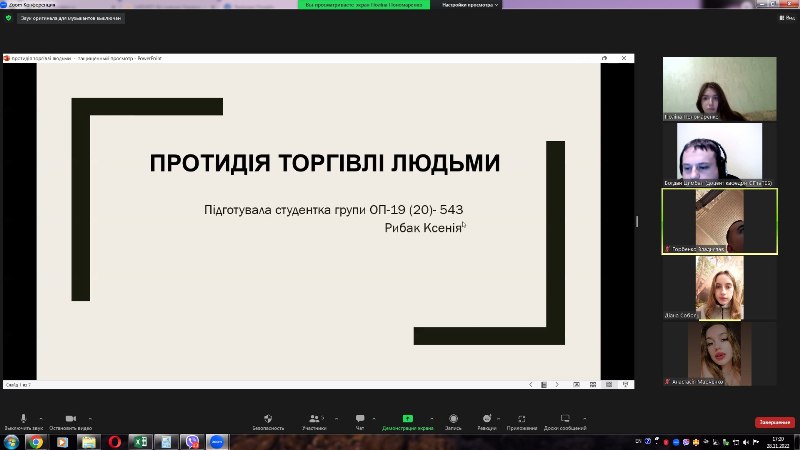The image size is (800, 450).
Task: Click the green encryption shield icon
Action: point(8,18)
